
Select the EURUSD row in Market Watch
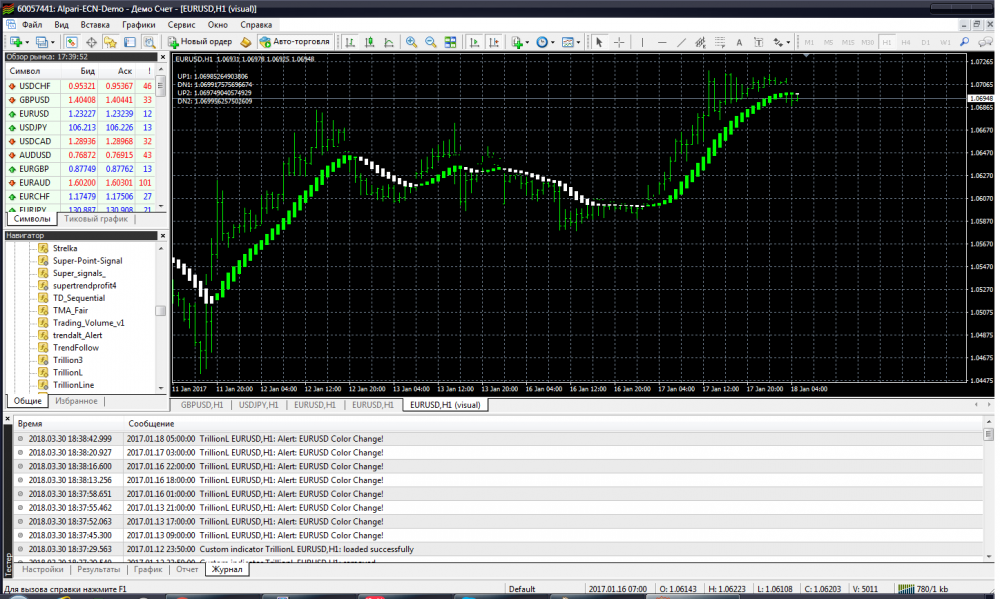coord(80,114)
